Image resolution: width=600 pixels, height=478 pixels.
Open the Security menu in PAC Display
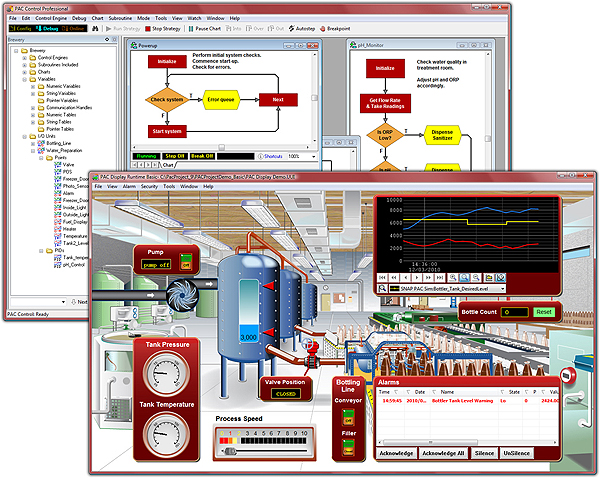click(x=149, y=186)
